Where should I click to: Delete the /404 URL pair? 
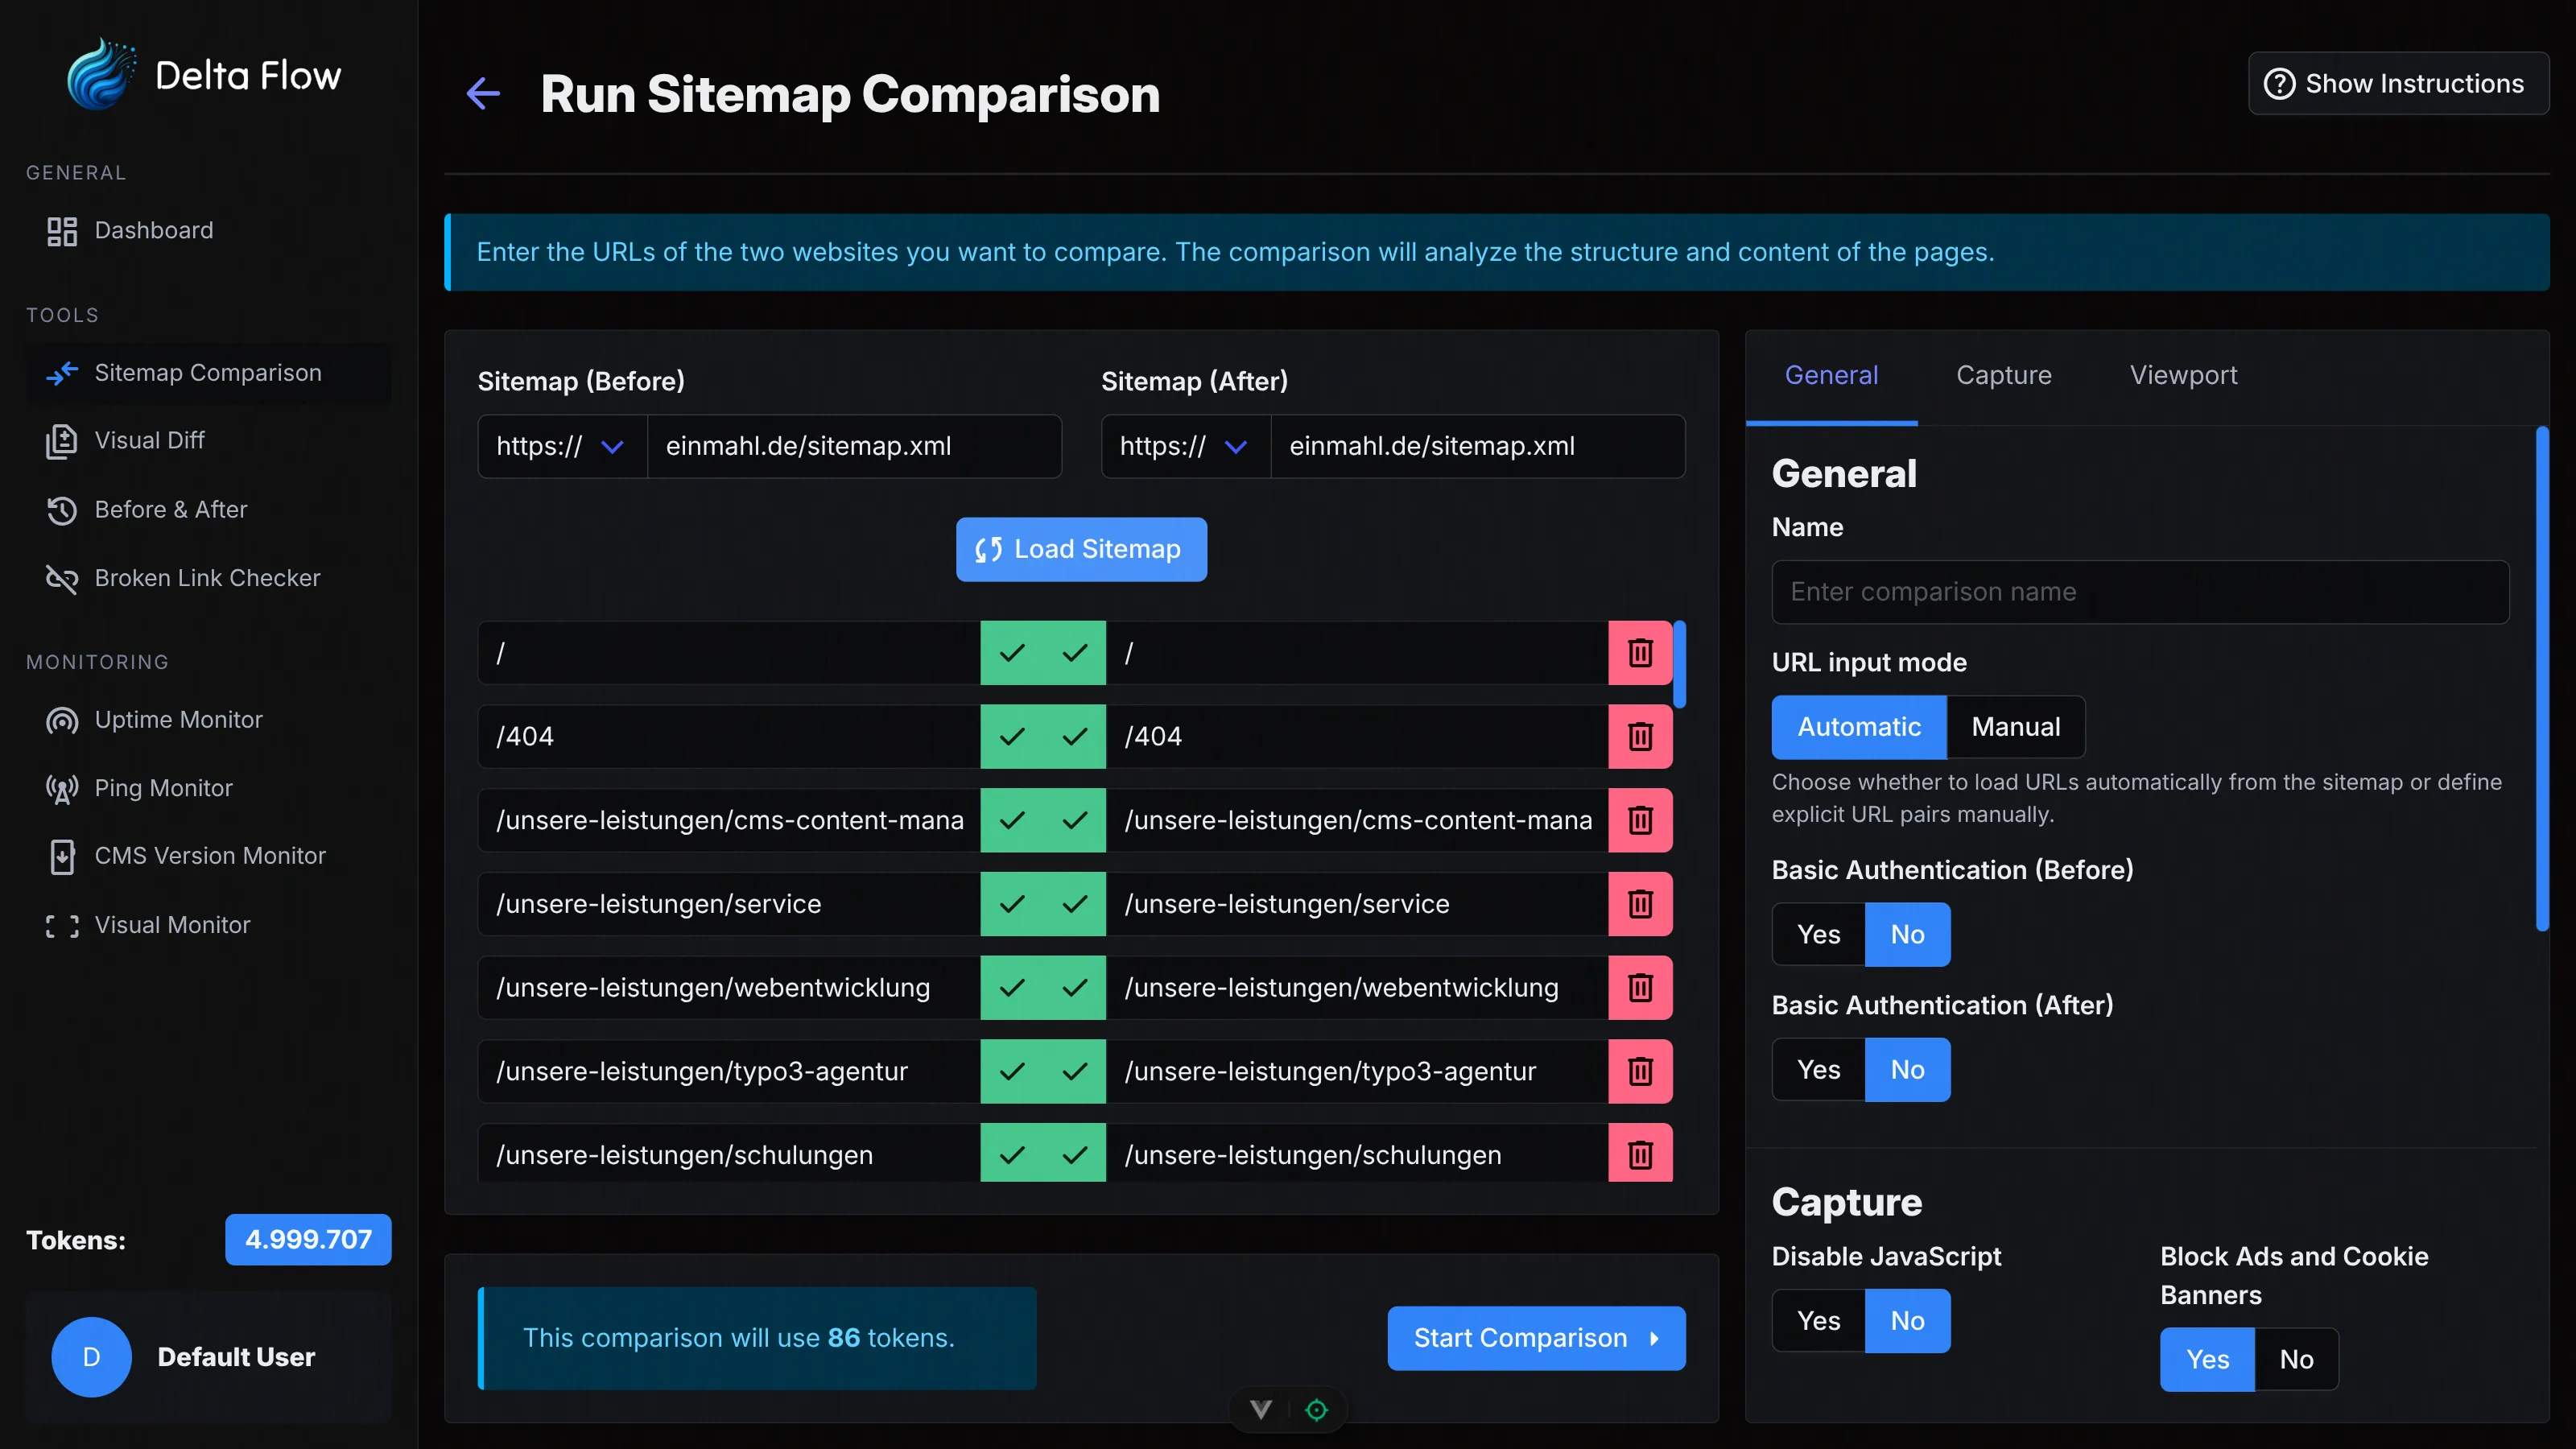pos(1640,736)
